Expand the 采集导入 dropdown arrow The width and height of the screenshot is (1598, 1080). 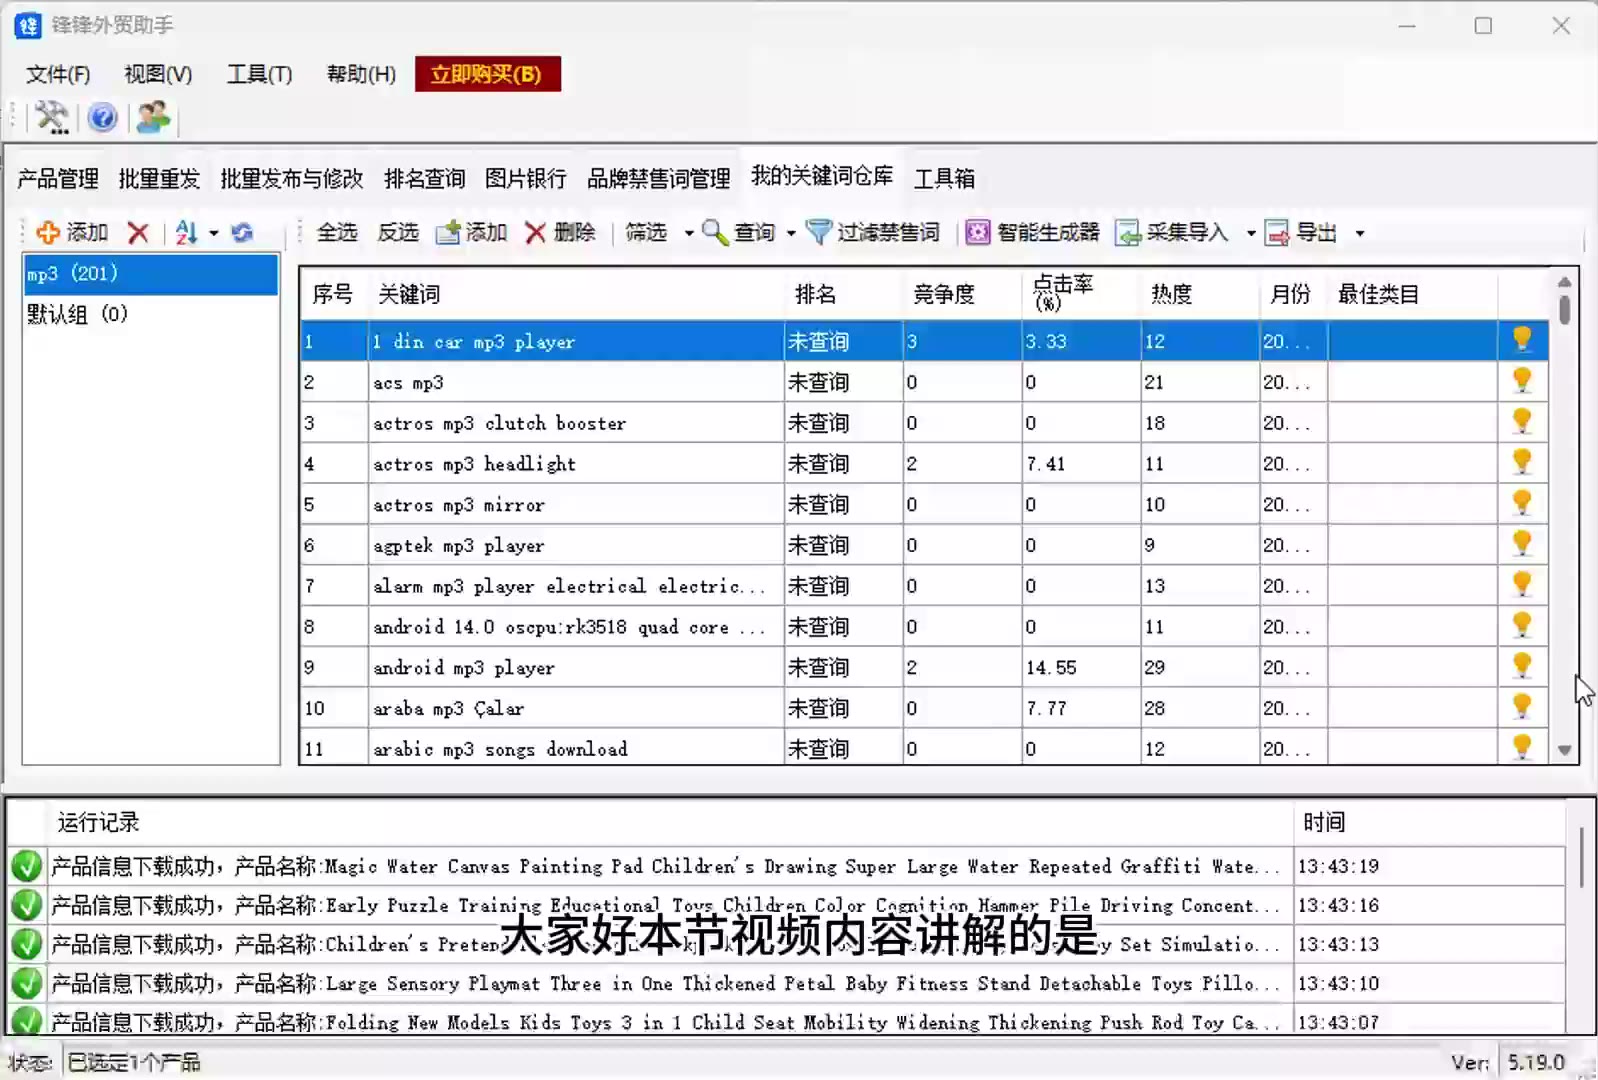pos(1250,234)
